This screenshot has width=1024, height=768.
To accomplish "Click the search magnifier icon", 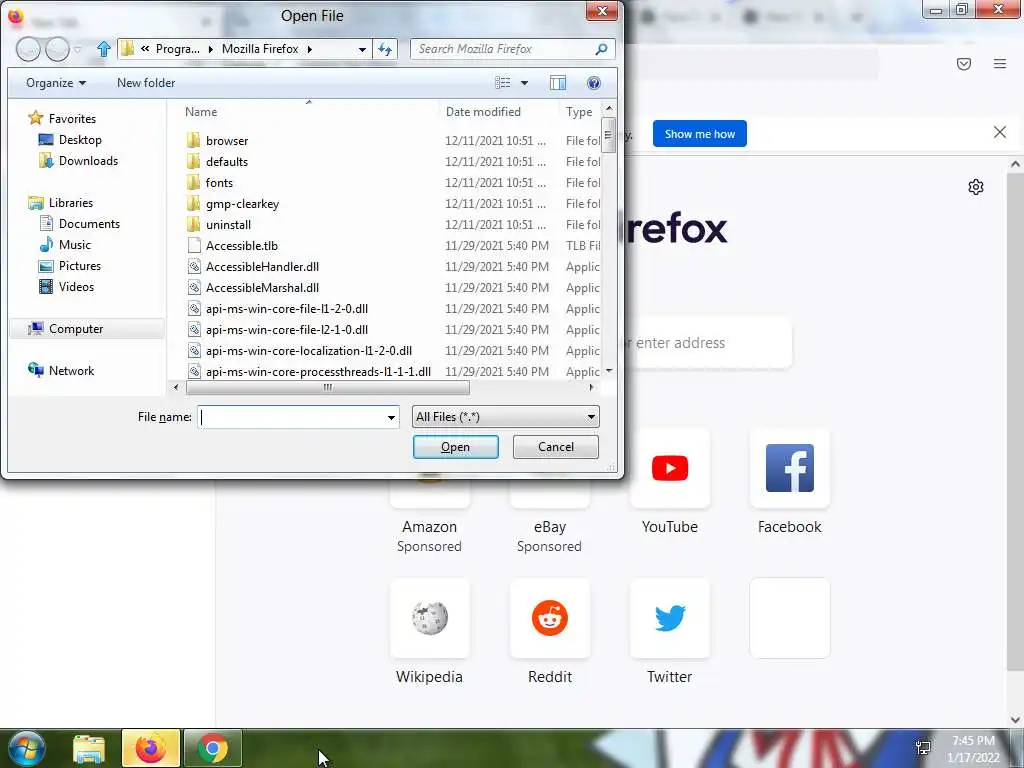I will tap(601, 49).
